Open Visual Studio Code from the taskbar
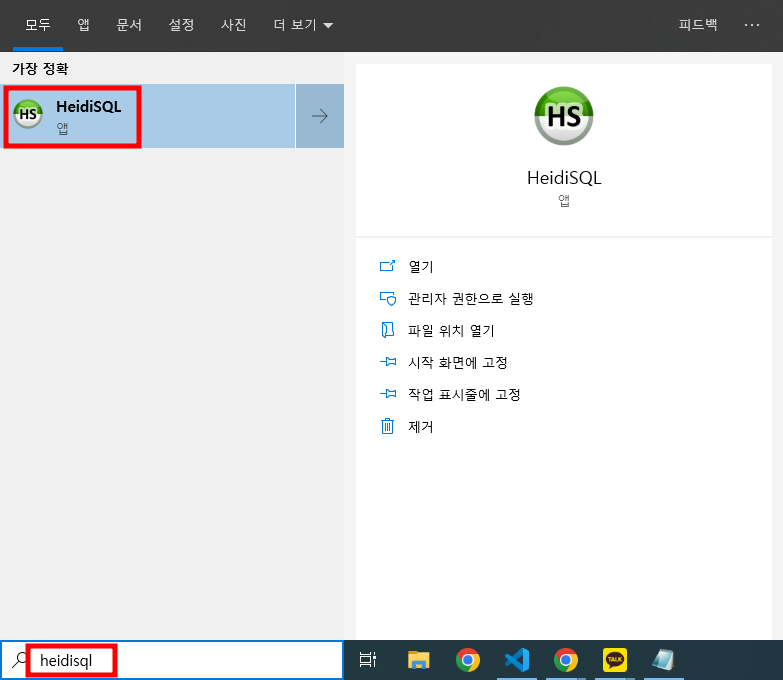This screenshot has height=680, width=783. 517,660
